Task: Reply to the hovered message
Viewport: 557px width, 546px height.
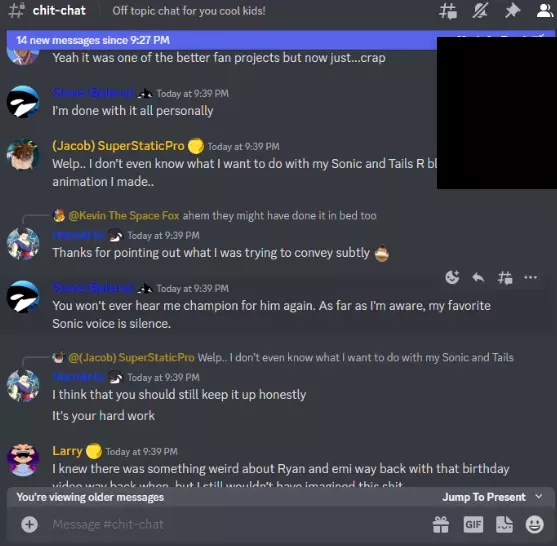Action: [x=478, y=277]
